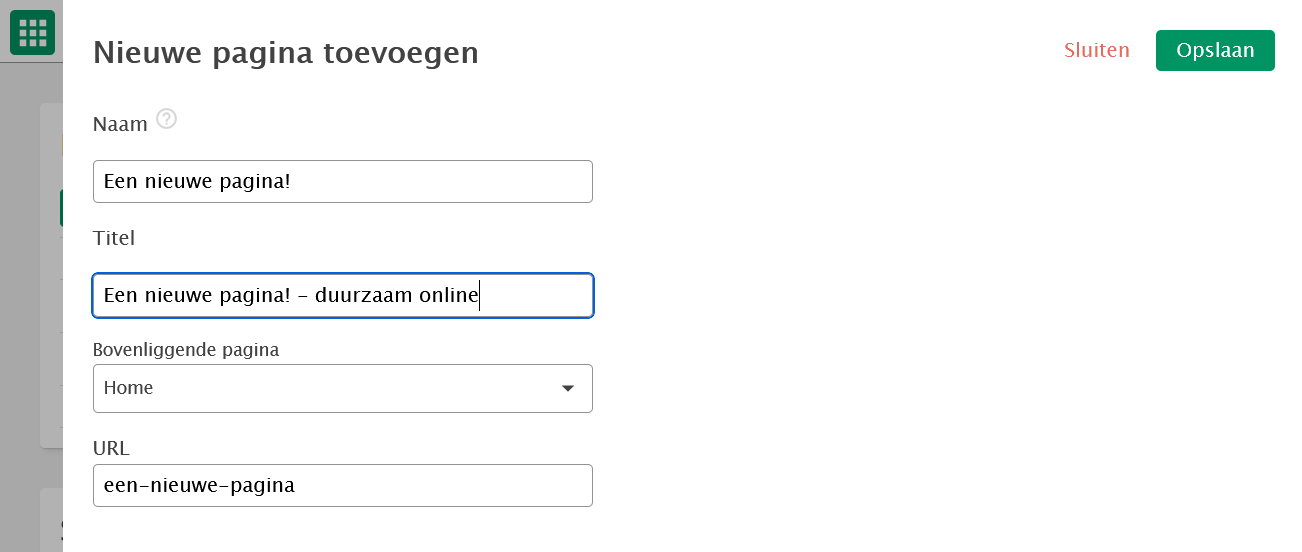Click the 'een-nieuwe-pagina' slug text
Viewport: 1302px width, 552px height.
click(x=199, y=486)
